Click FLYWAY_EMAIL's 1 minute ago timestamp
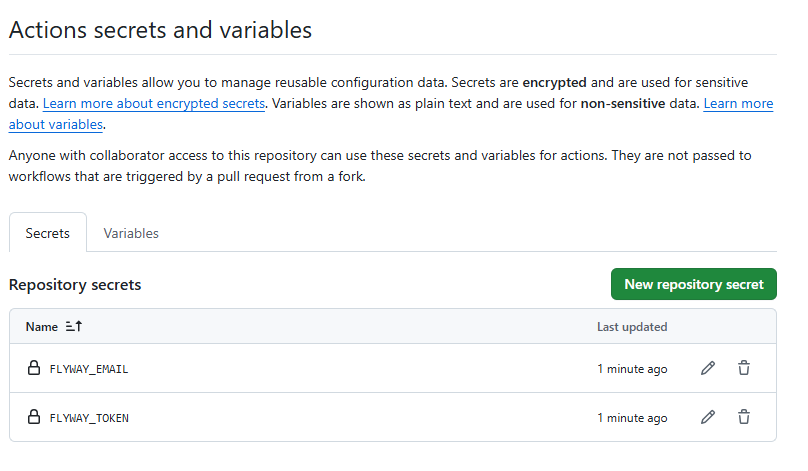808x471 pixels. [x=632, y=369]
